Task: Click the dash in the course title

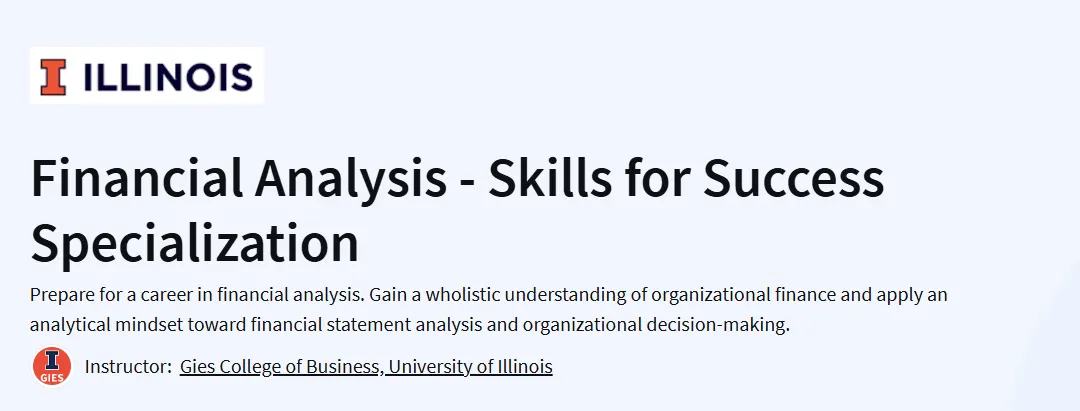Action: click(x=468, y=182)
